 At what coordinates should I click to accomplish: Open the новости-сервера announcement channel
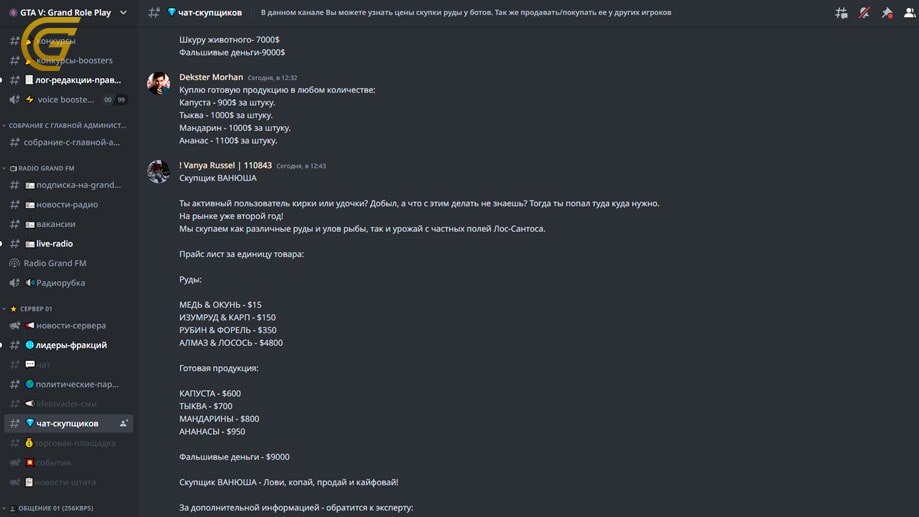68,325
